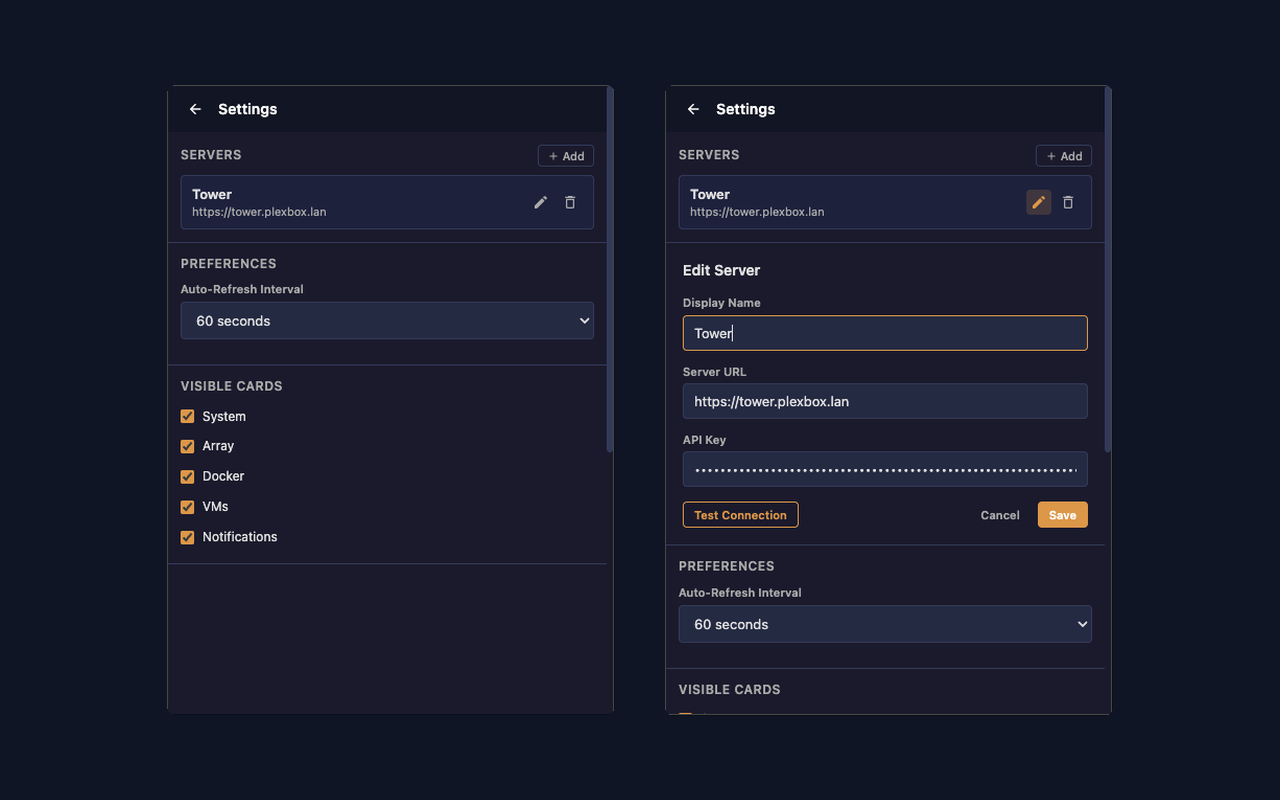Cancel editing the server

coord(999,514)
